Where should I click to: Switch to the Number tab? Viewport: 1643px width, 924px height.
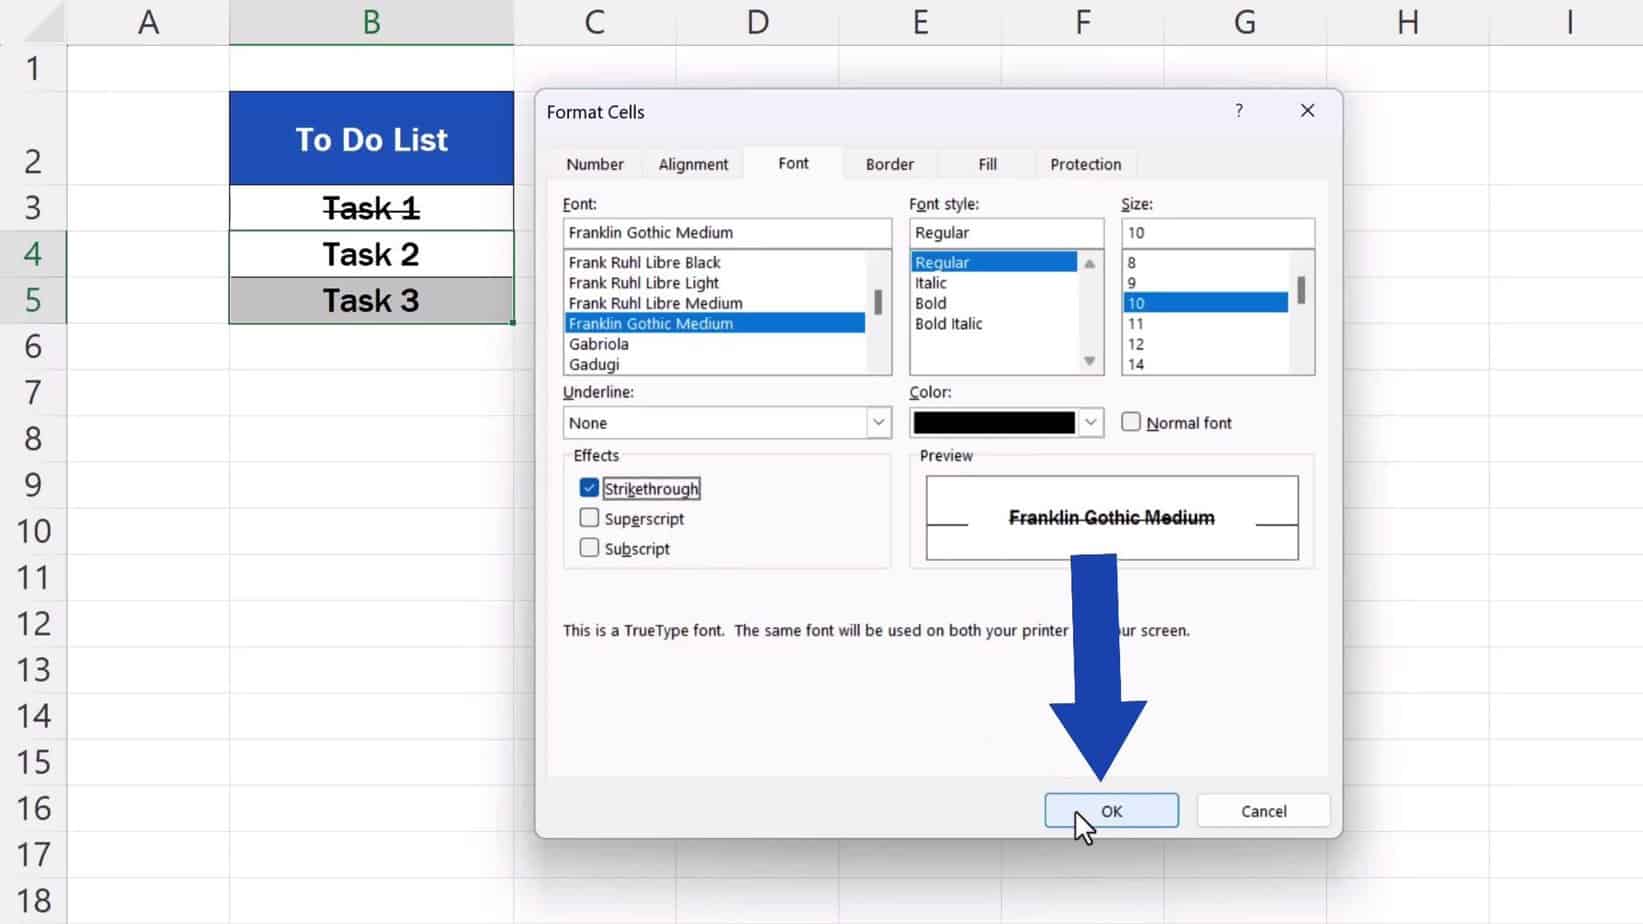pyautogui.click(x=595, y=164)
